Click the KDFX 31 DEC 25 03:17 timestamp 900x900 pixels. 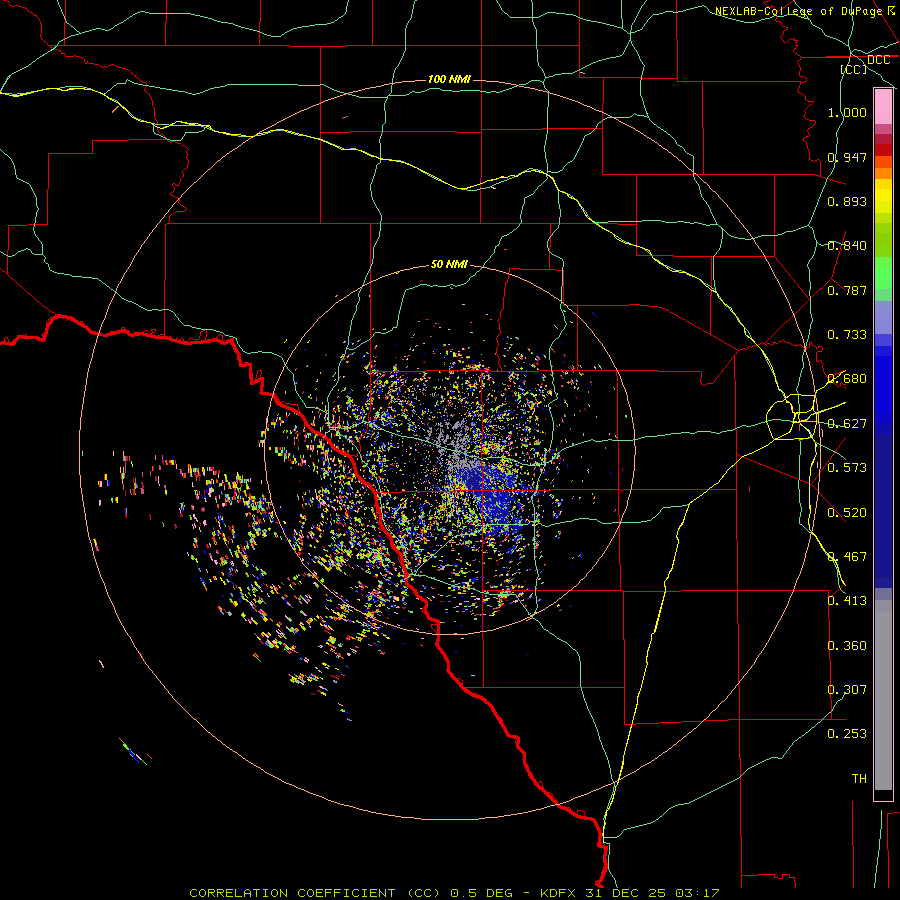630,893
